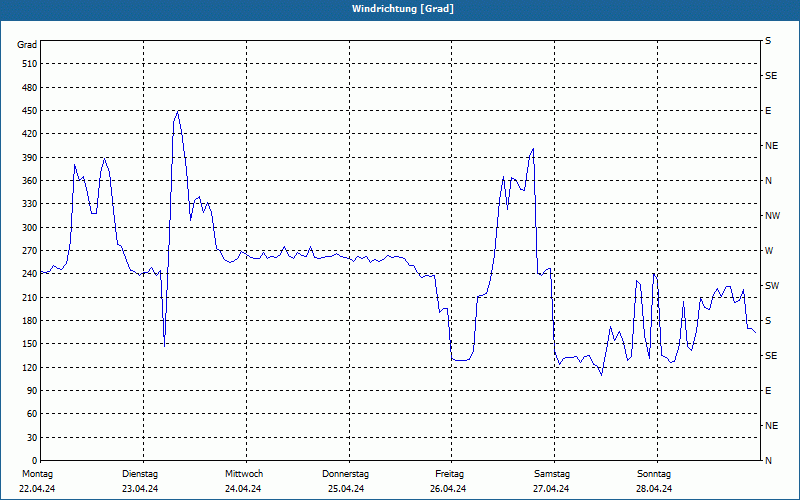The height and width of the screenshot is (500, 800).
Task: Click the 60 degree axis label
Action: 32,414
